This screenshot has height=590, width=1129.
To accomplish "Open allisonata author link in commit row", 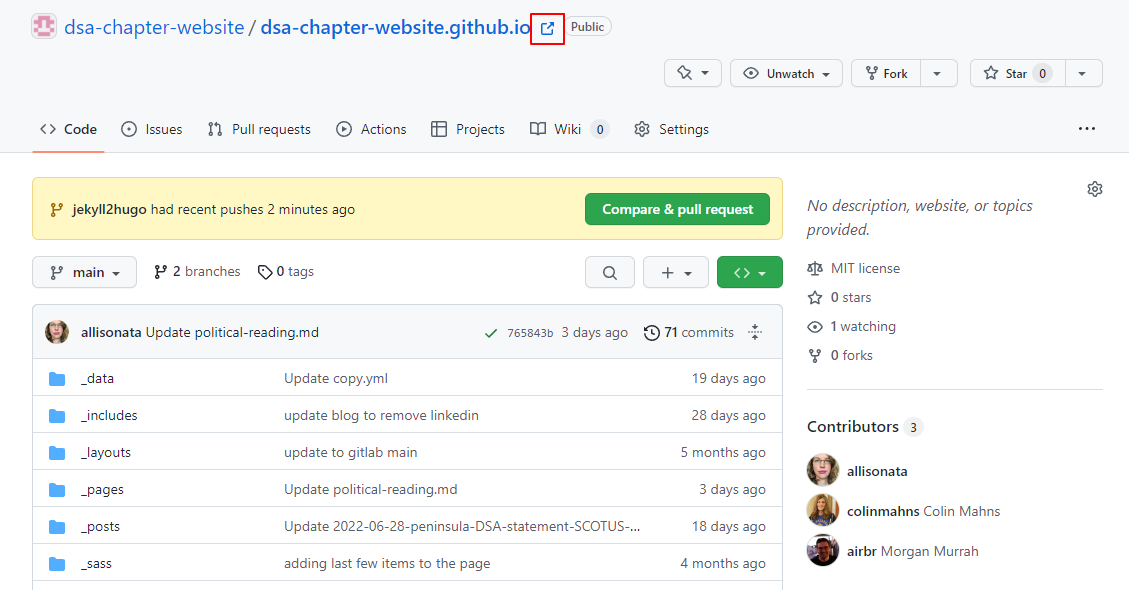I will [111, 332].
